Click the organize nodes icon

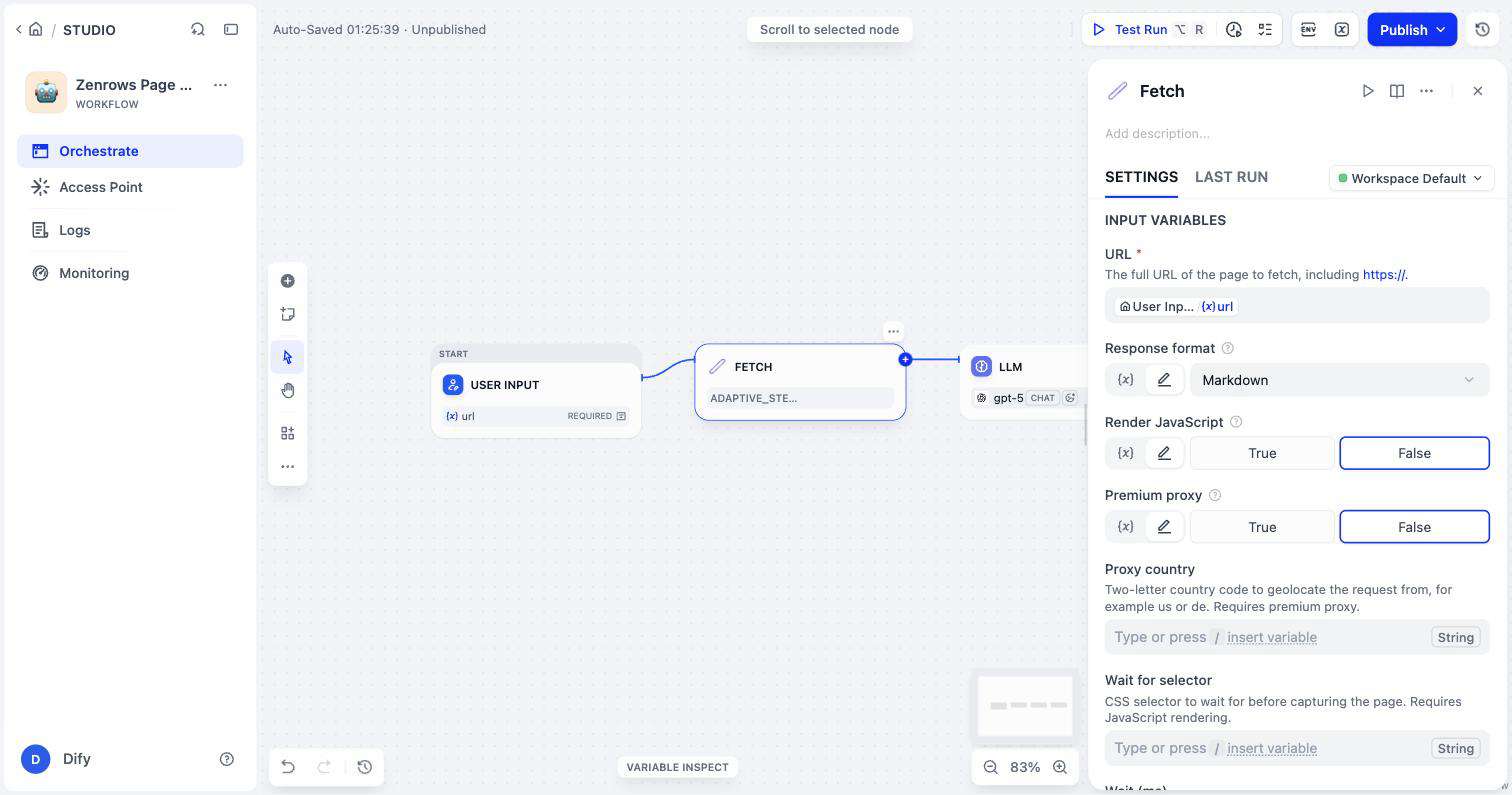[288, 433]
